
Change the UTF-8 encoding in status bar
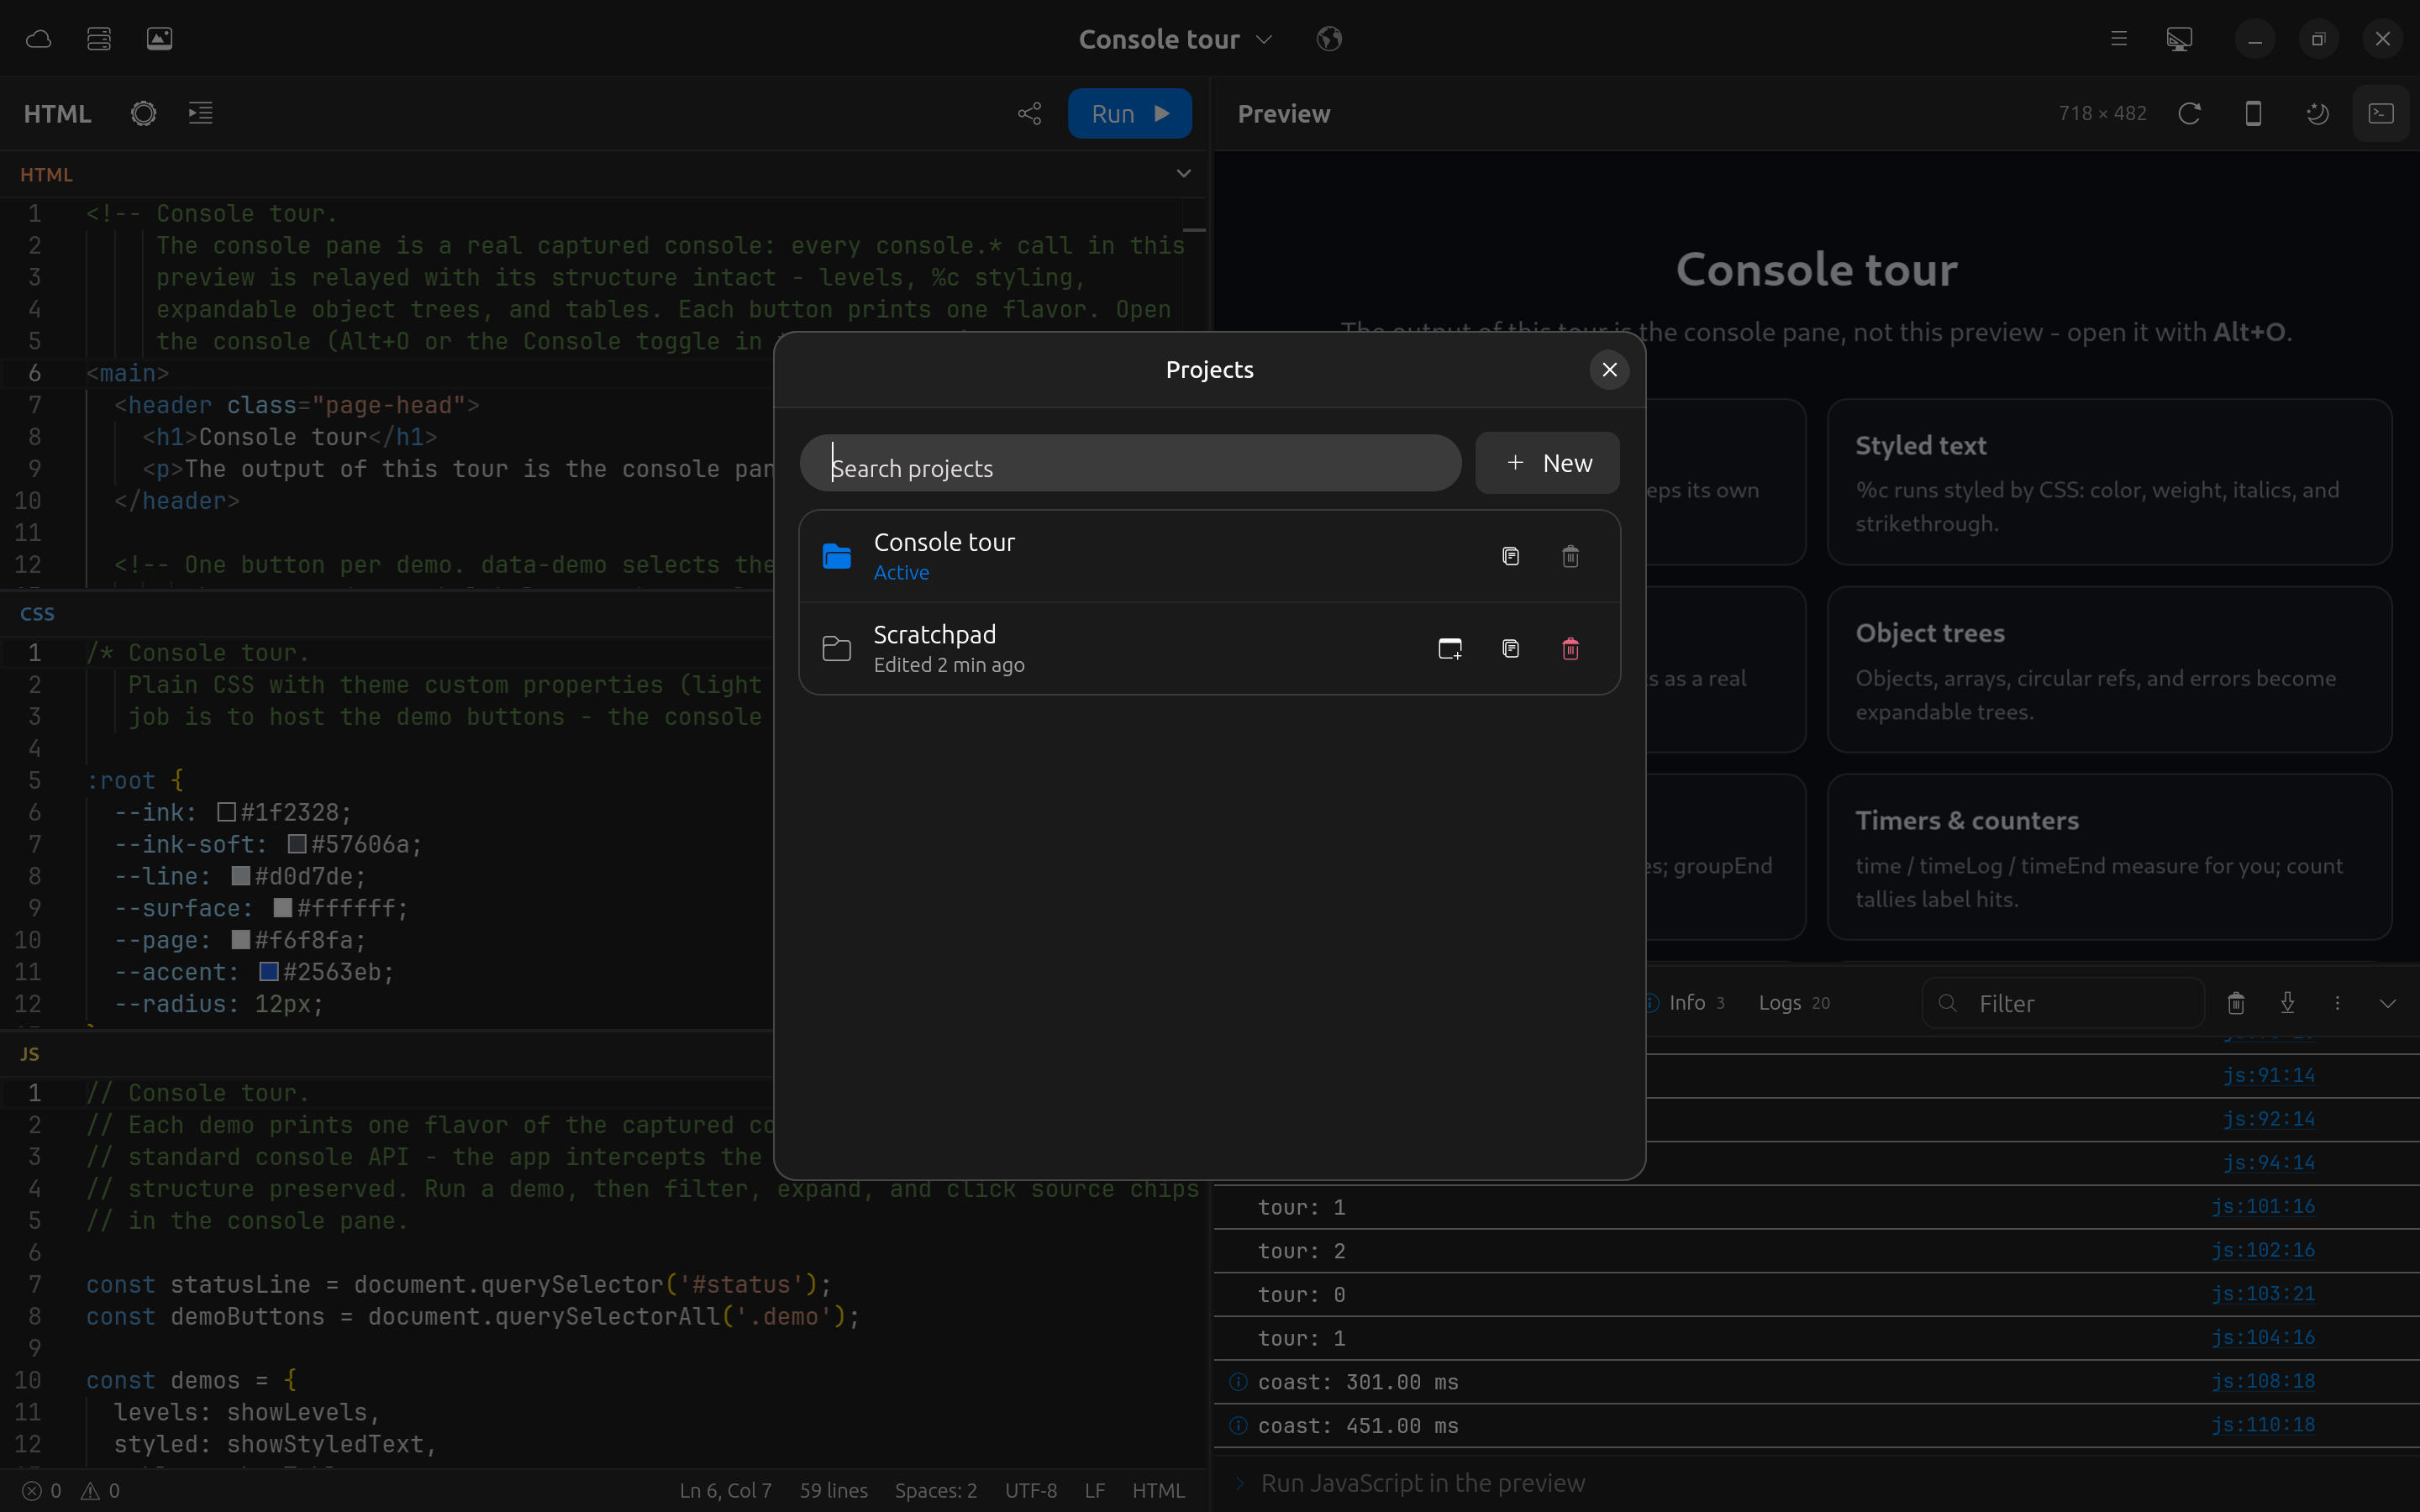pos(1031,1490)
